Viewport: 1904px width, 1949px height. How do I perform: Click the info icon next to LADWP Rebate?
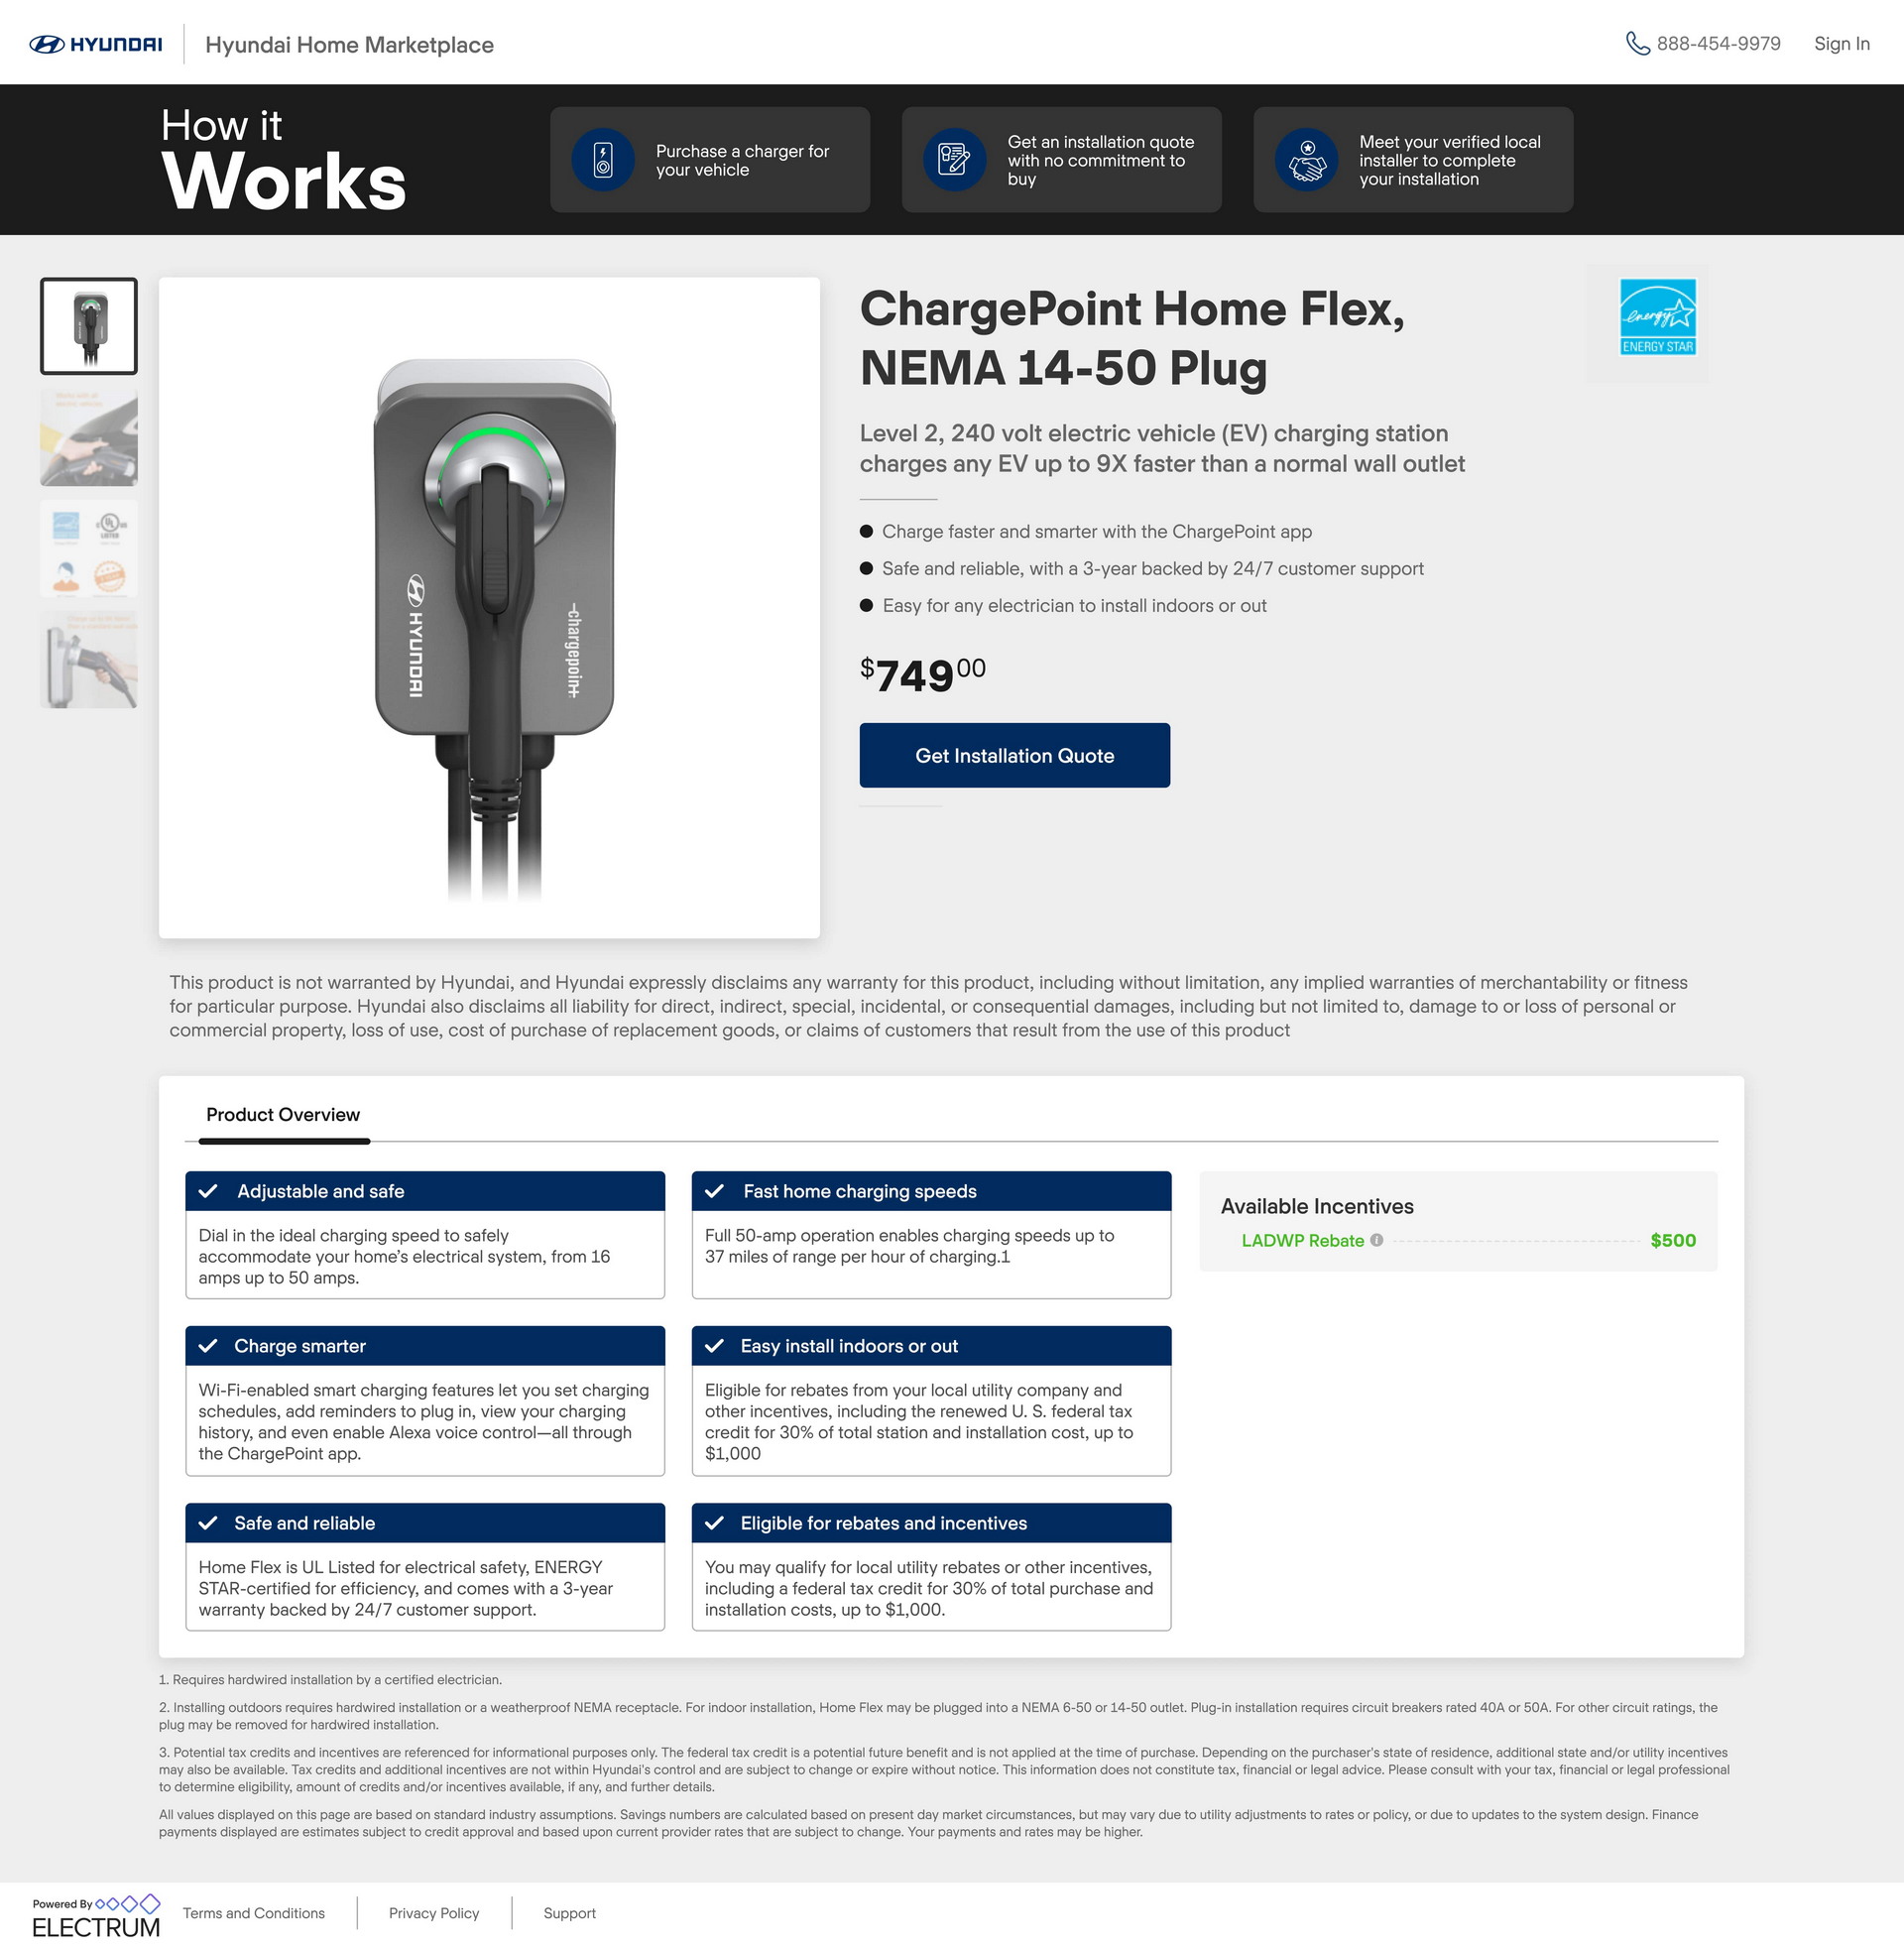tap(1376, 1240)
